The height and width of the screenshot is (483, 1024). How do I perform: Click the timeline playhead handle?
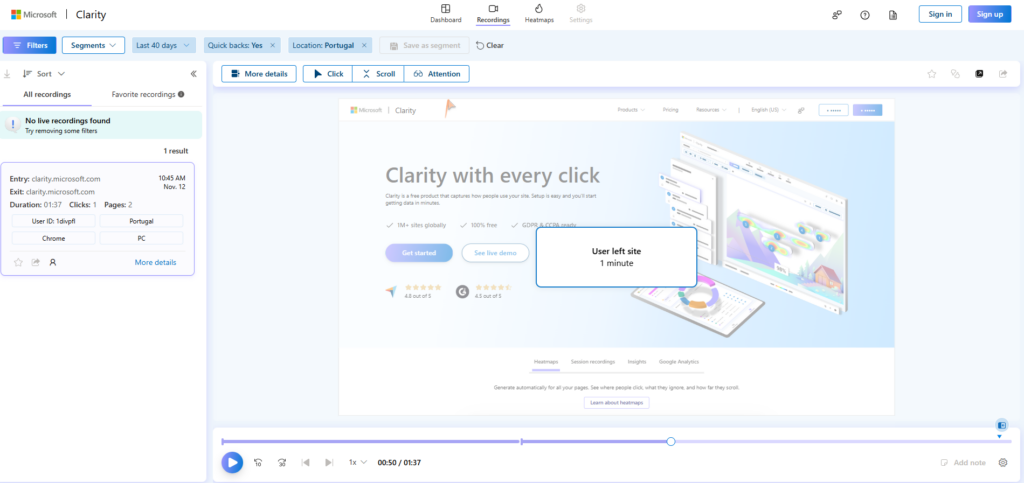(x=671, y=442)
